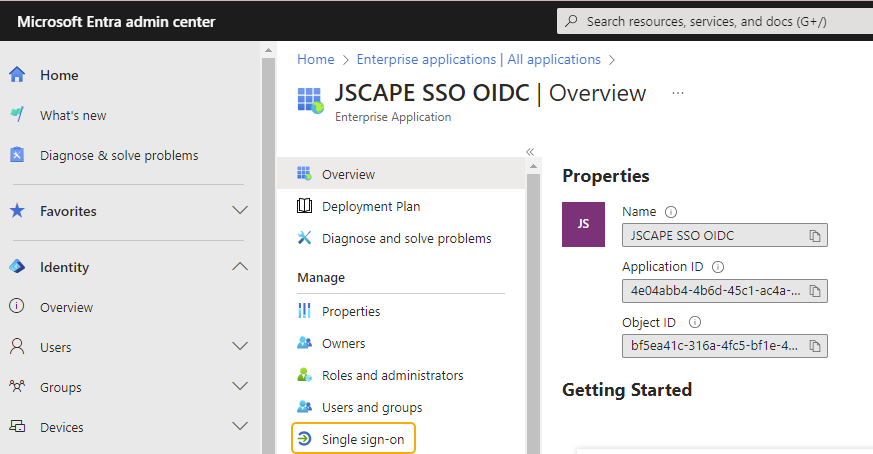Image resolution: width=873 pixels, height=454 pixels.
Task: Click the Favorites star icon
Action: coord(17,211)
